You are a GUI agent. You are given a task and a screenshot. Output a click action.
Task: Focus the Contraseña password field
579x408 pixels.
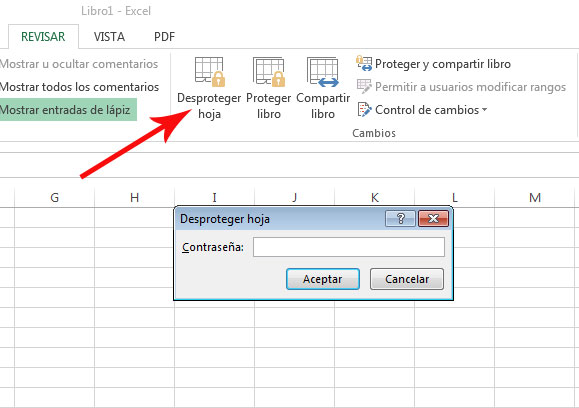[349, 247]
